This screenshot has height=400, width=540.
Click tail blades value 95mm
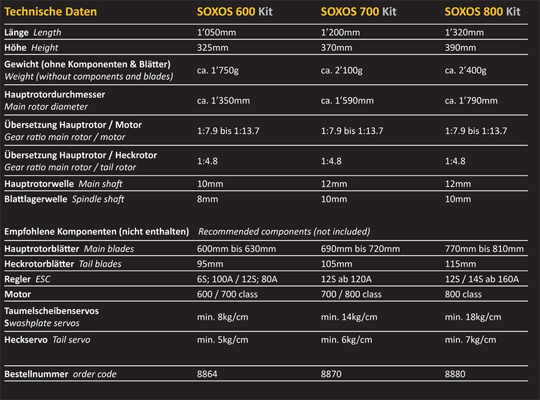tap(210, 264)
